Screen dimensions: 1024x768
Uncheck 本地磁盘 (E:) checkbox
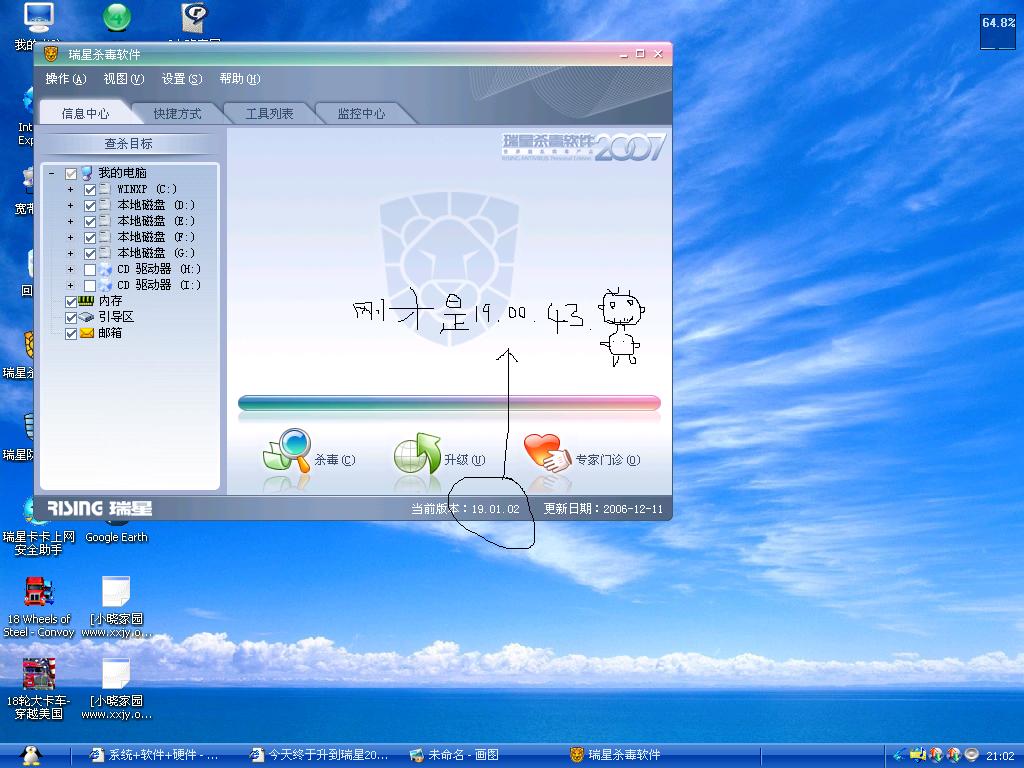click(90, 222)
